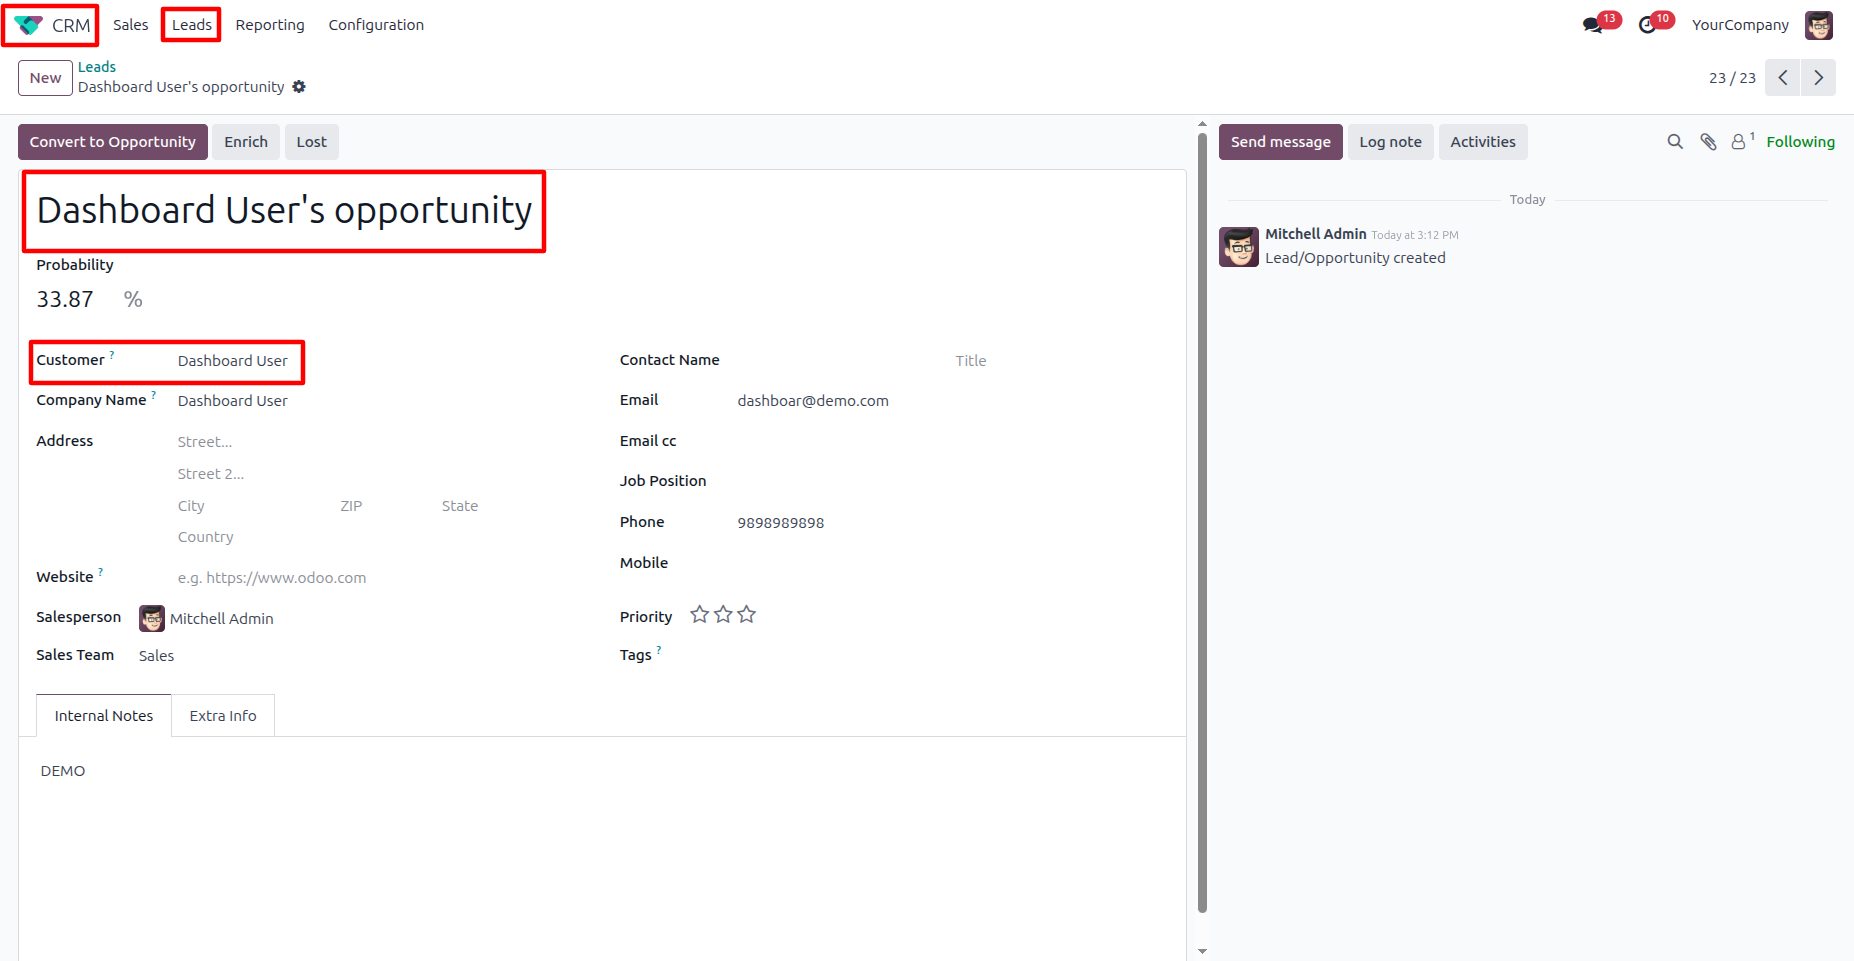This screenshot has height=961, width=1854.
Task: Click the Leads breadcrumb link
Action: 97,67
